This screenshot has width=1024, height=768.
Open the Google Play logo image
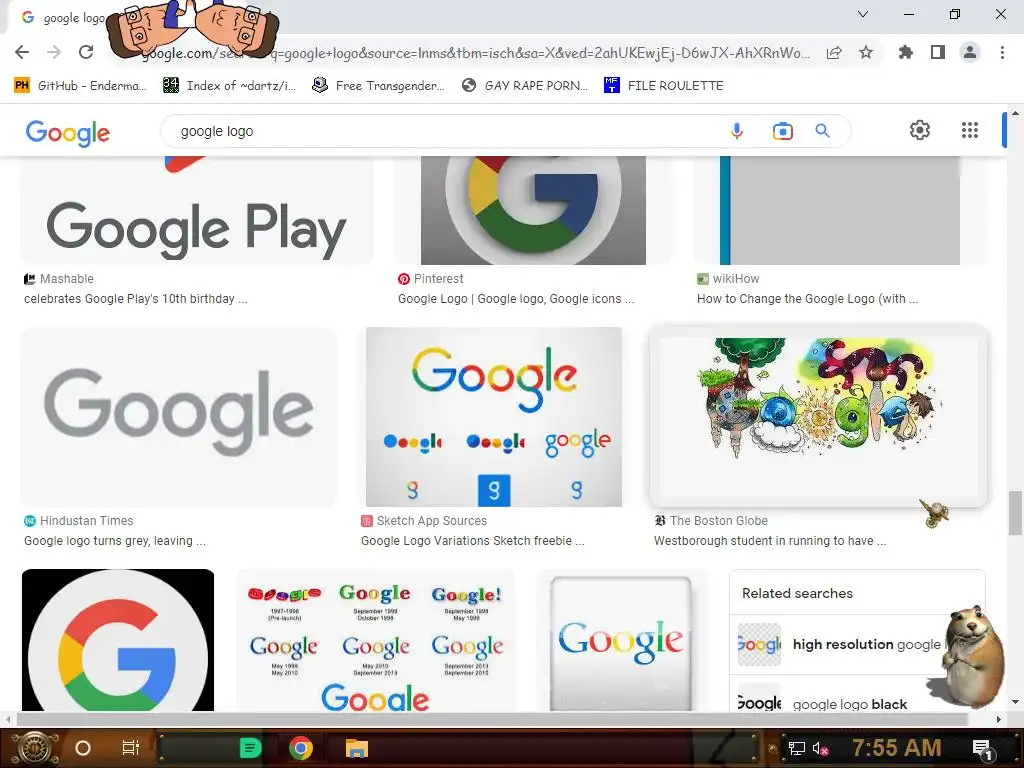point(197,210)
